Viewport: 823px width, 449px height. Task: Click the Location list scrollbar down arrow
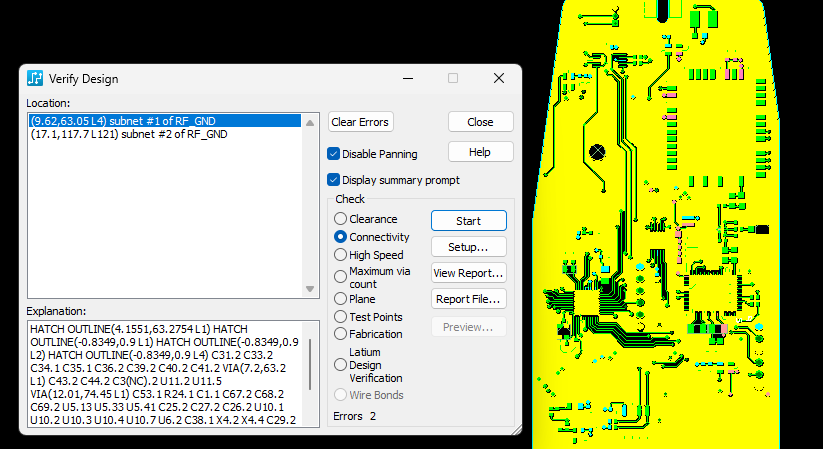(x=309, y=290)
